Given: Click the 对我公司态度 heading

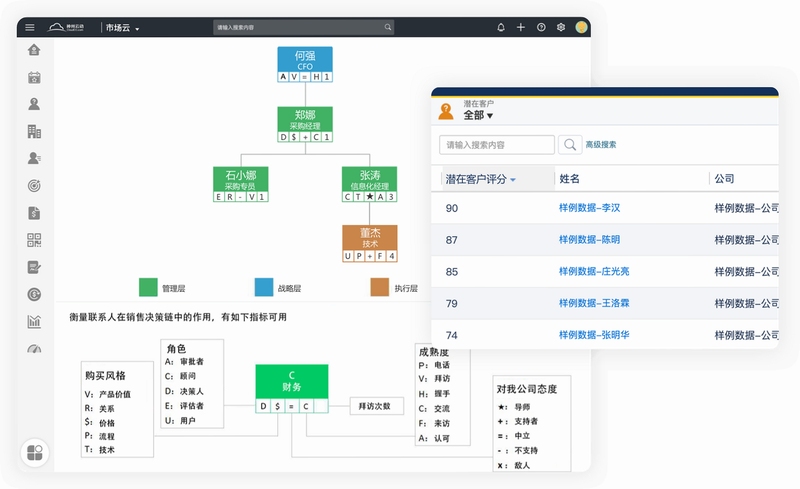Looking at the screenshot, I should tap(527, 389).
